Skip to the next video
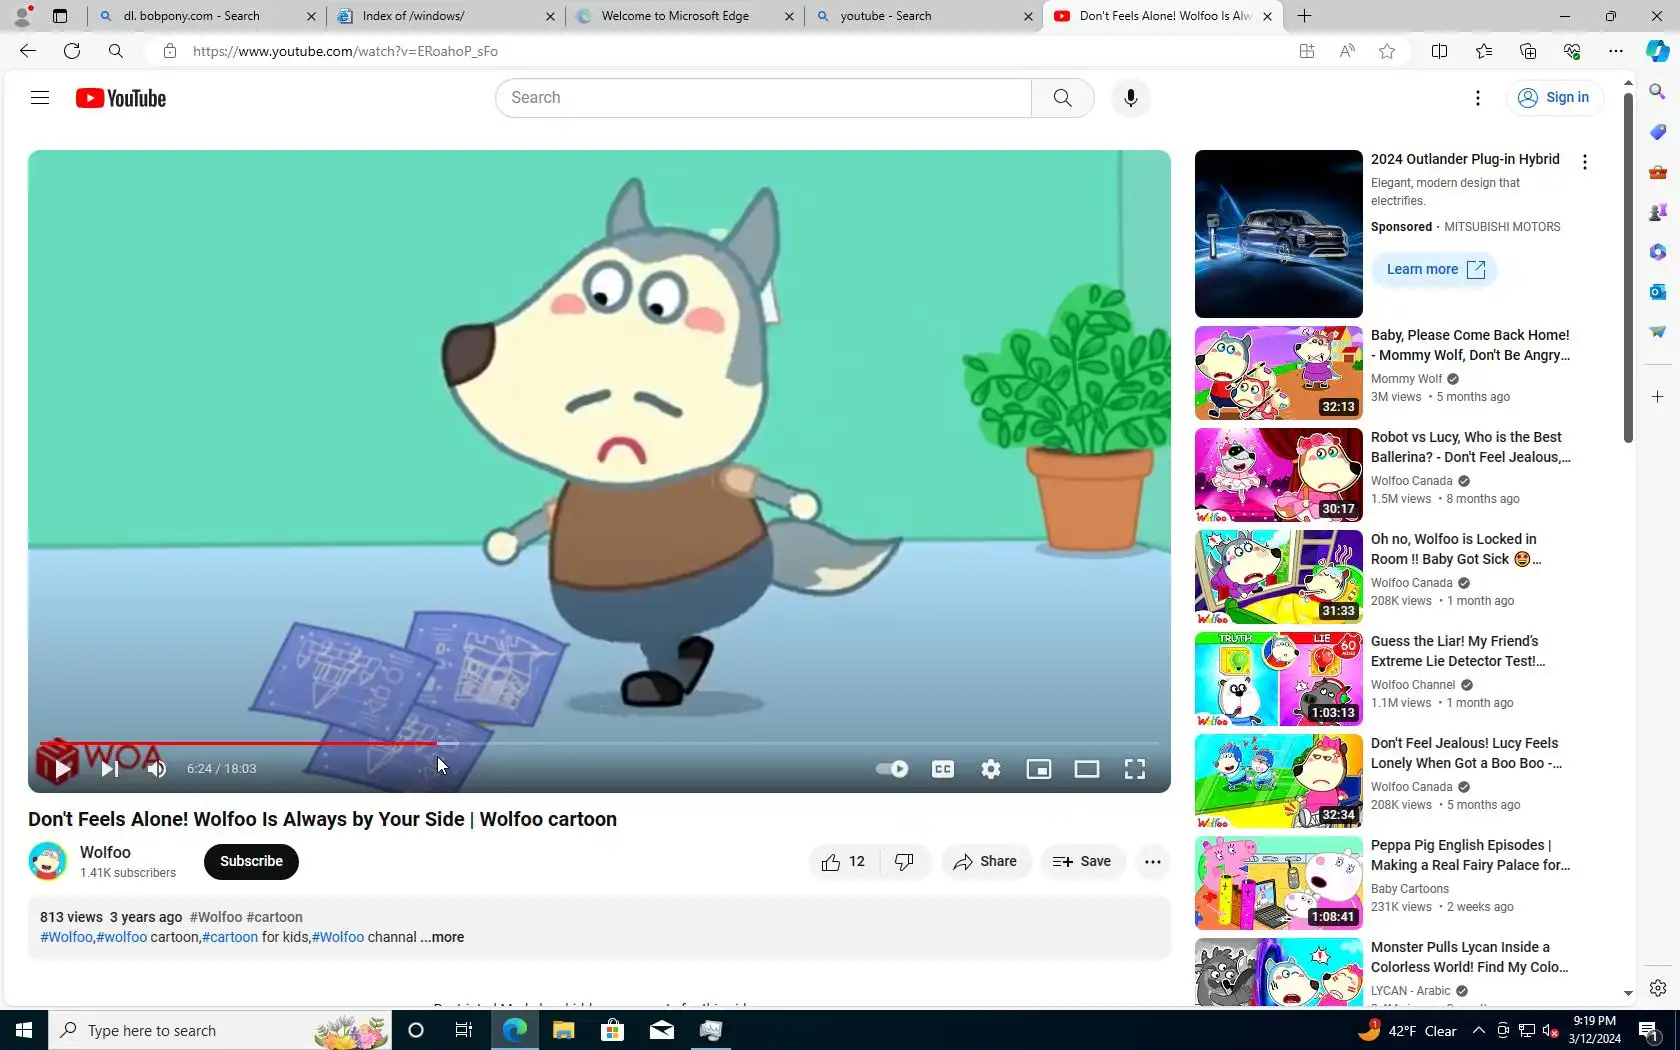This screenshot has height=1050, width=1680. [x=109, y=769]
